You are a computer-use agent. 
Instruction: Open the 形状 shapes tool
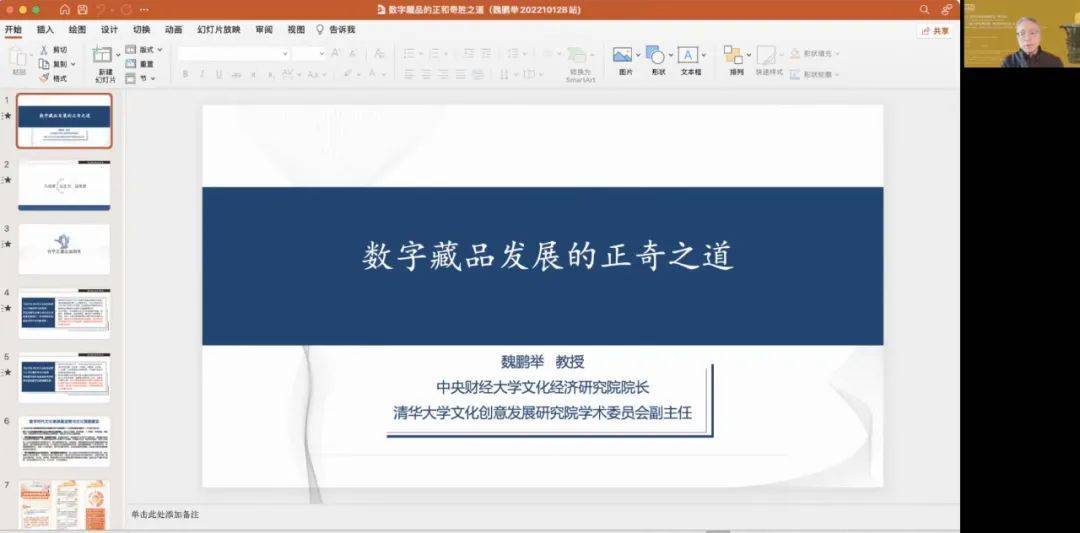[x=656, y=56]
